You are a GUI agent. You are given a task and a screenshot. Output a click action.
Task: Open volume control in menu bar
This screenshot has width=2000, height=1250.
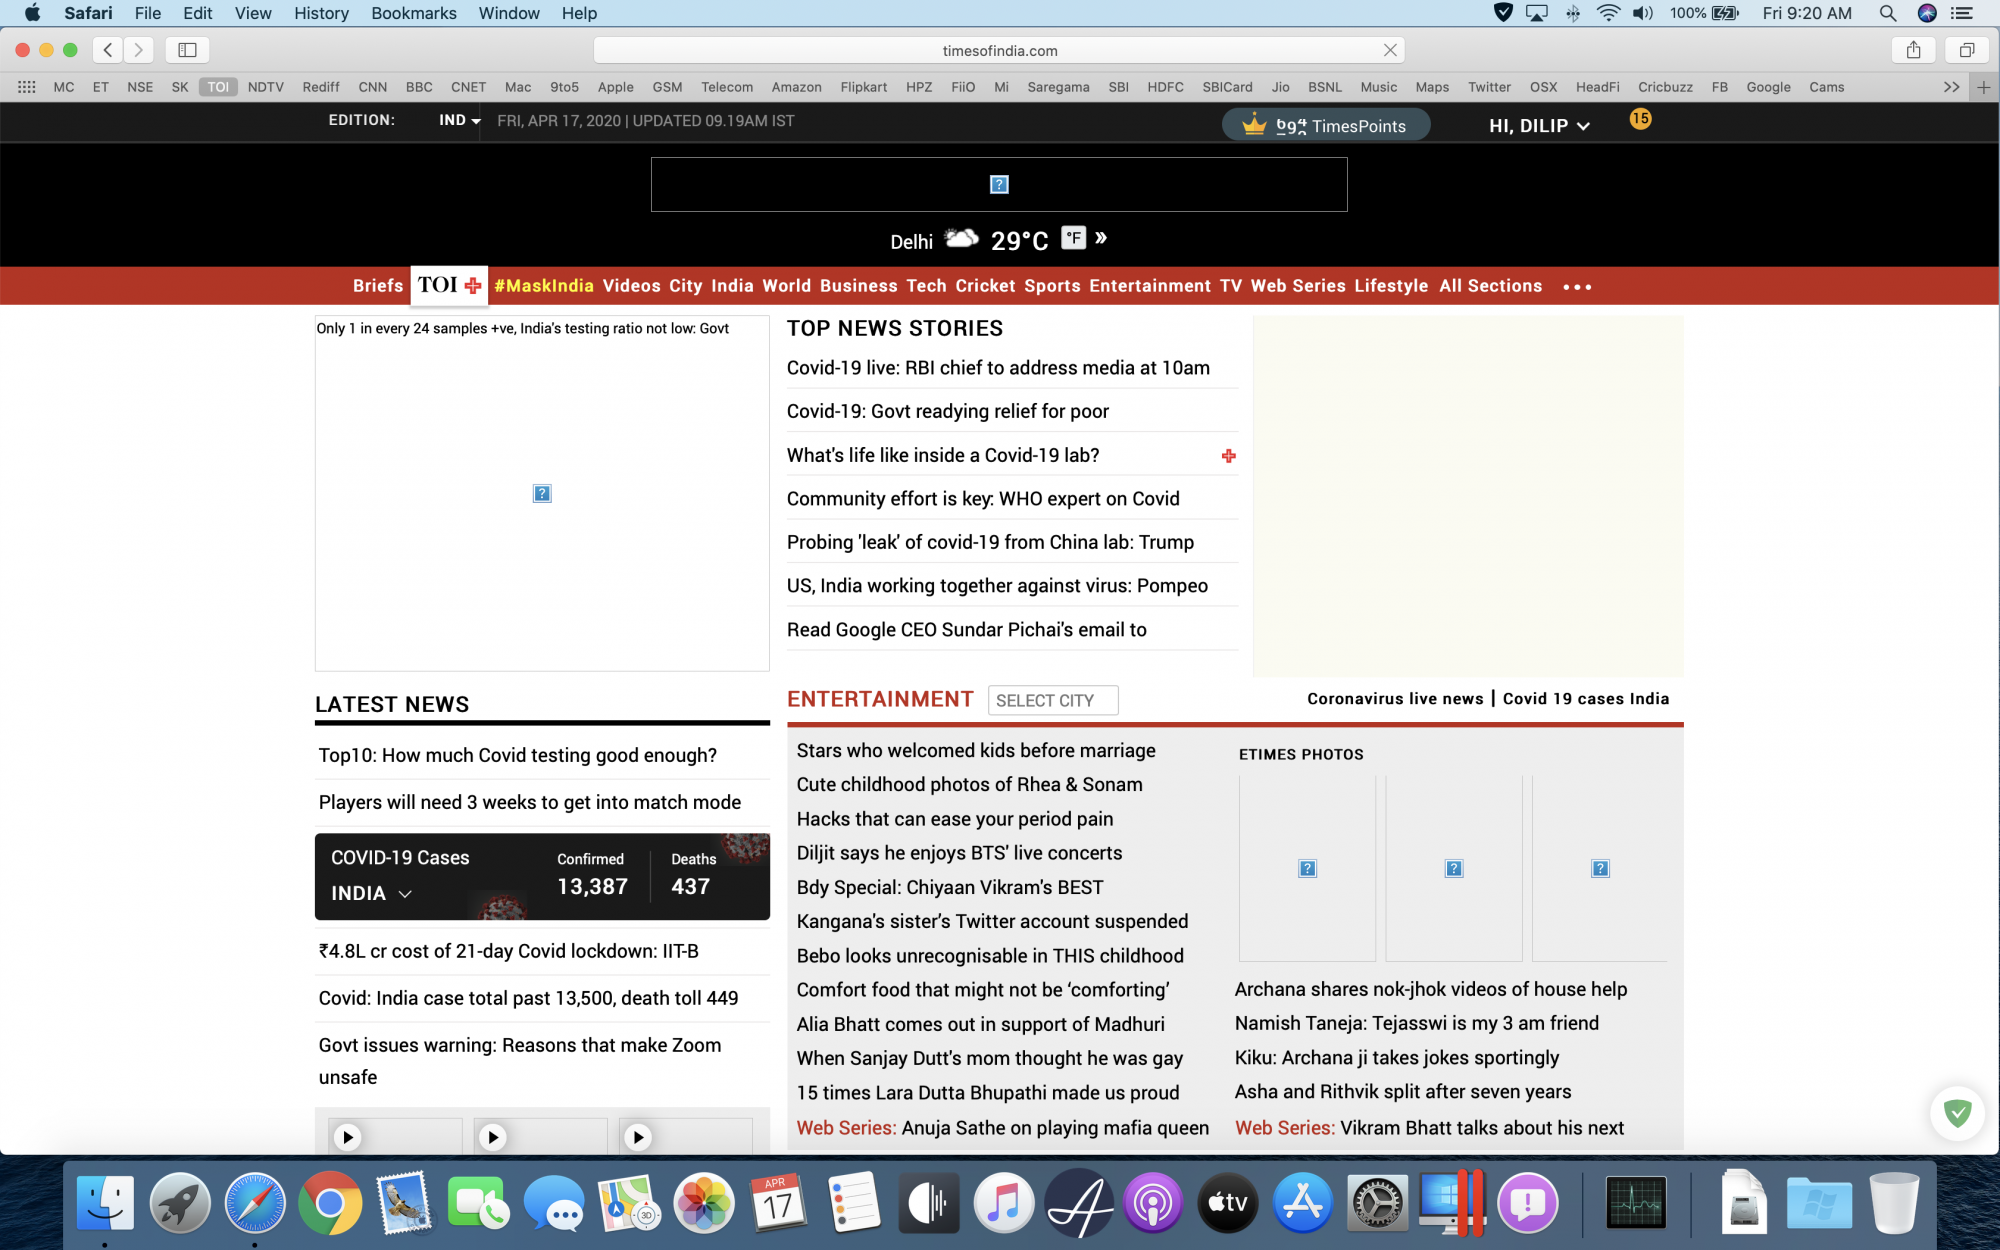pos(1642,13)
